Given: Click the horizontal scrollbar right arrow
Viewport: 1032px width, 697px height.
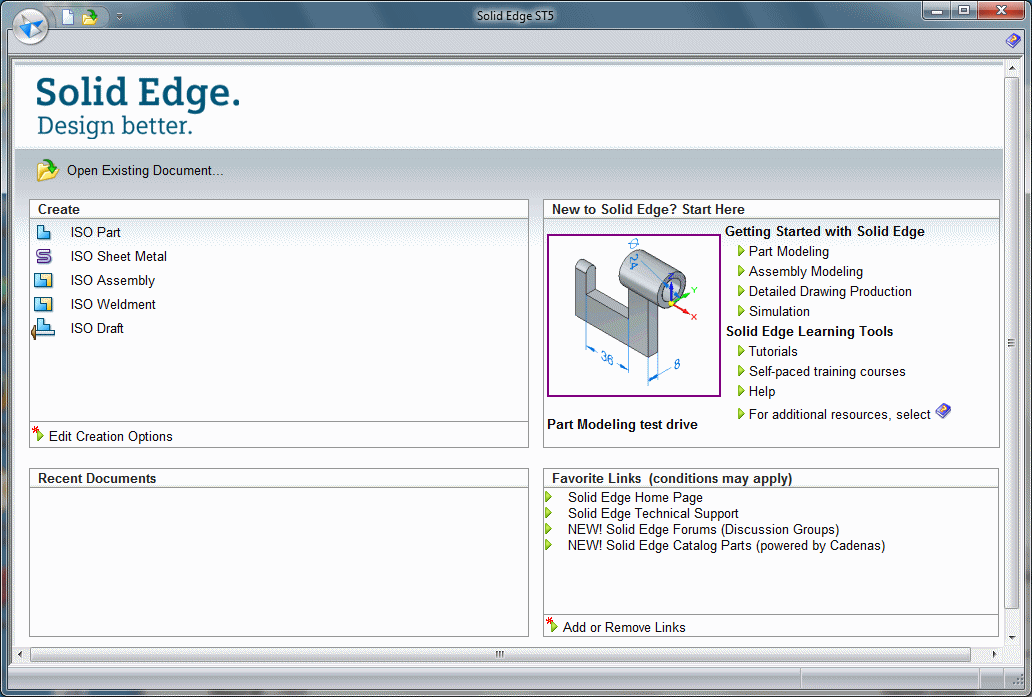Looking at the screenshot, I should pyautogui.click(x=994, y=654).
